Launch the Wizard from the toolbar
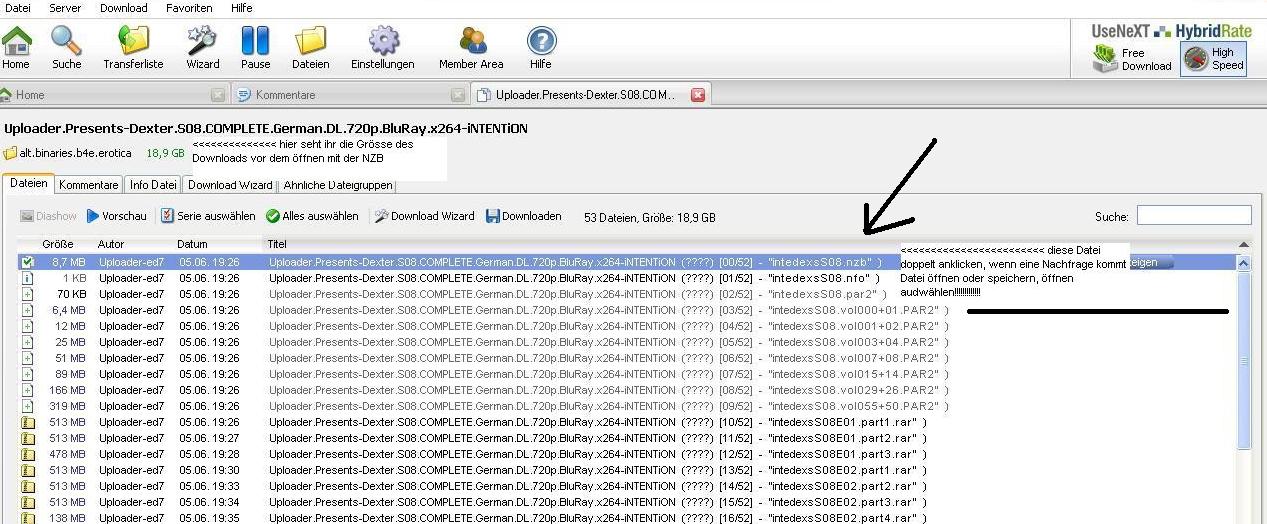 click(x=202, y=48)
